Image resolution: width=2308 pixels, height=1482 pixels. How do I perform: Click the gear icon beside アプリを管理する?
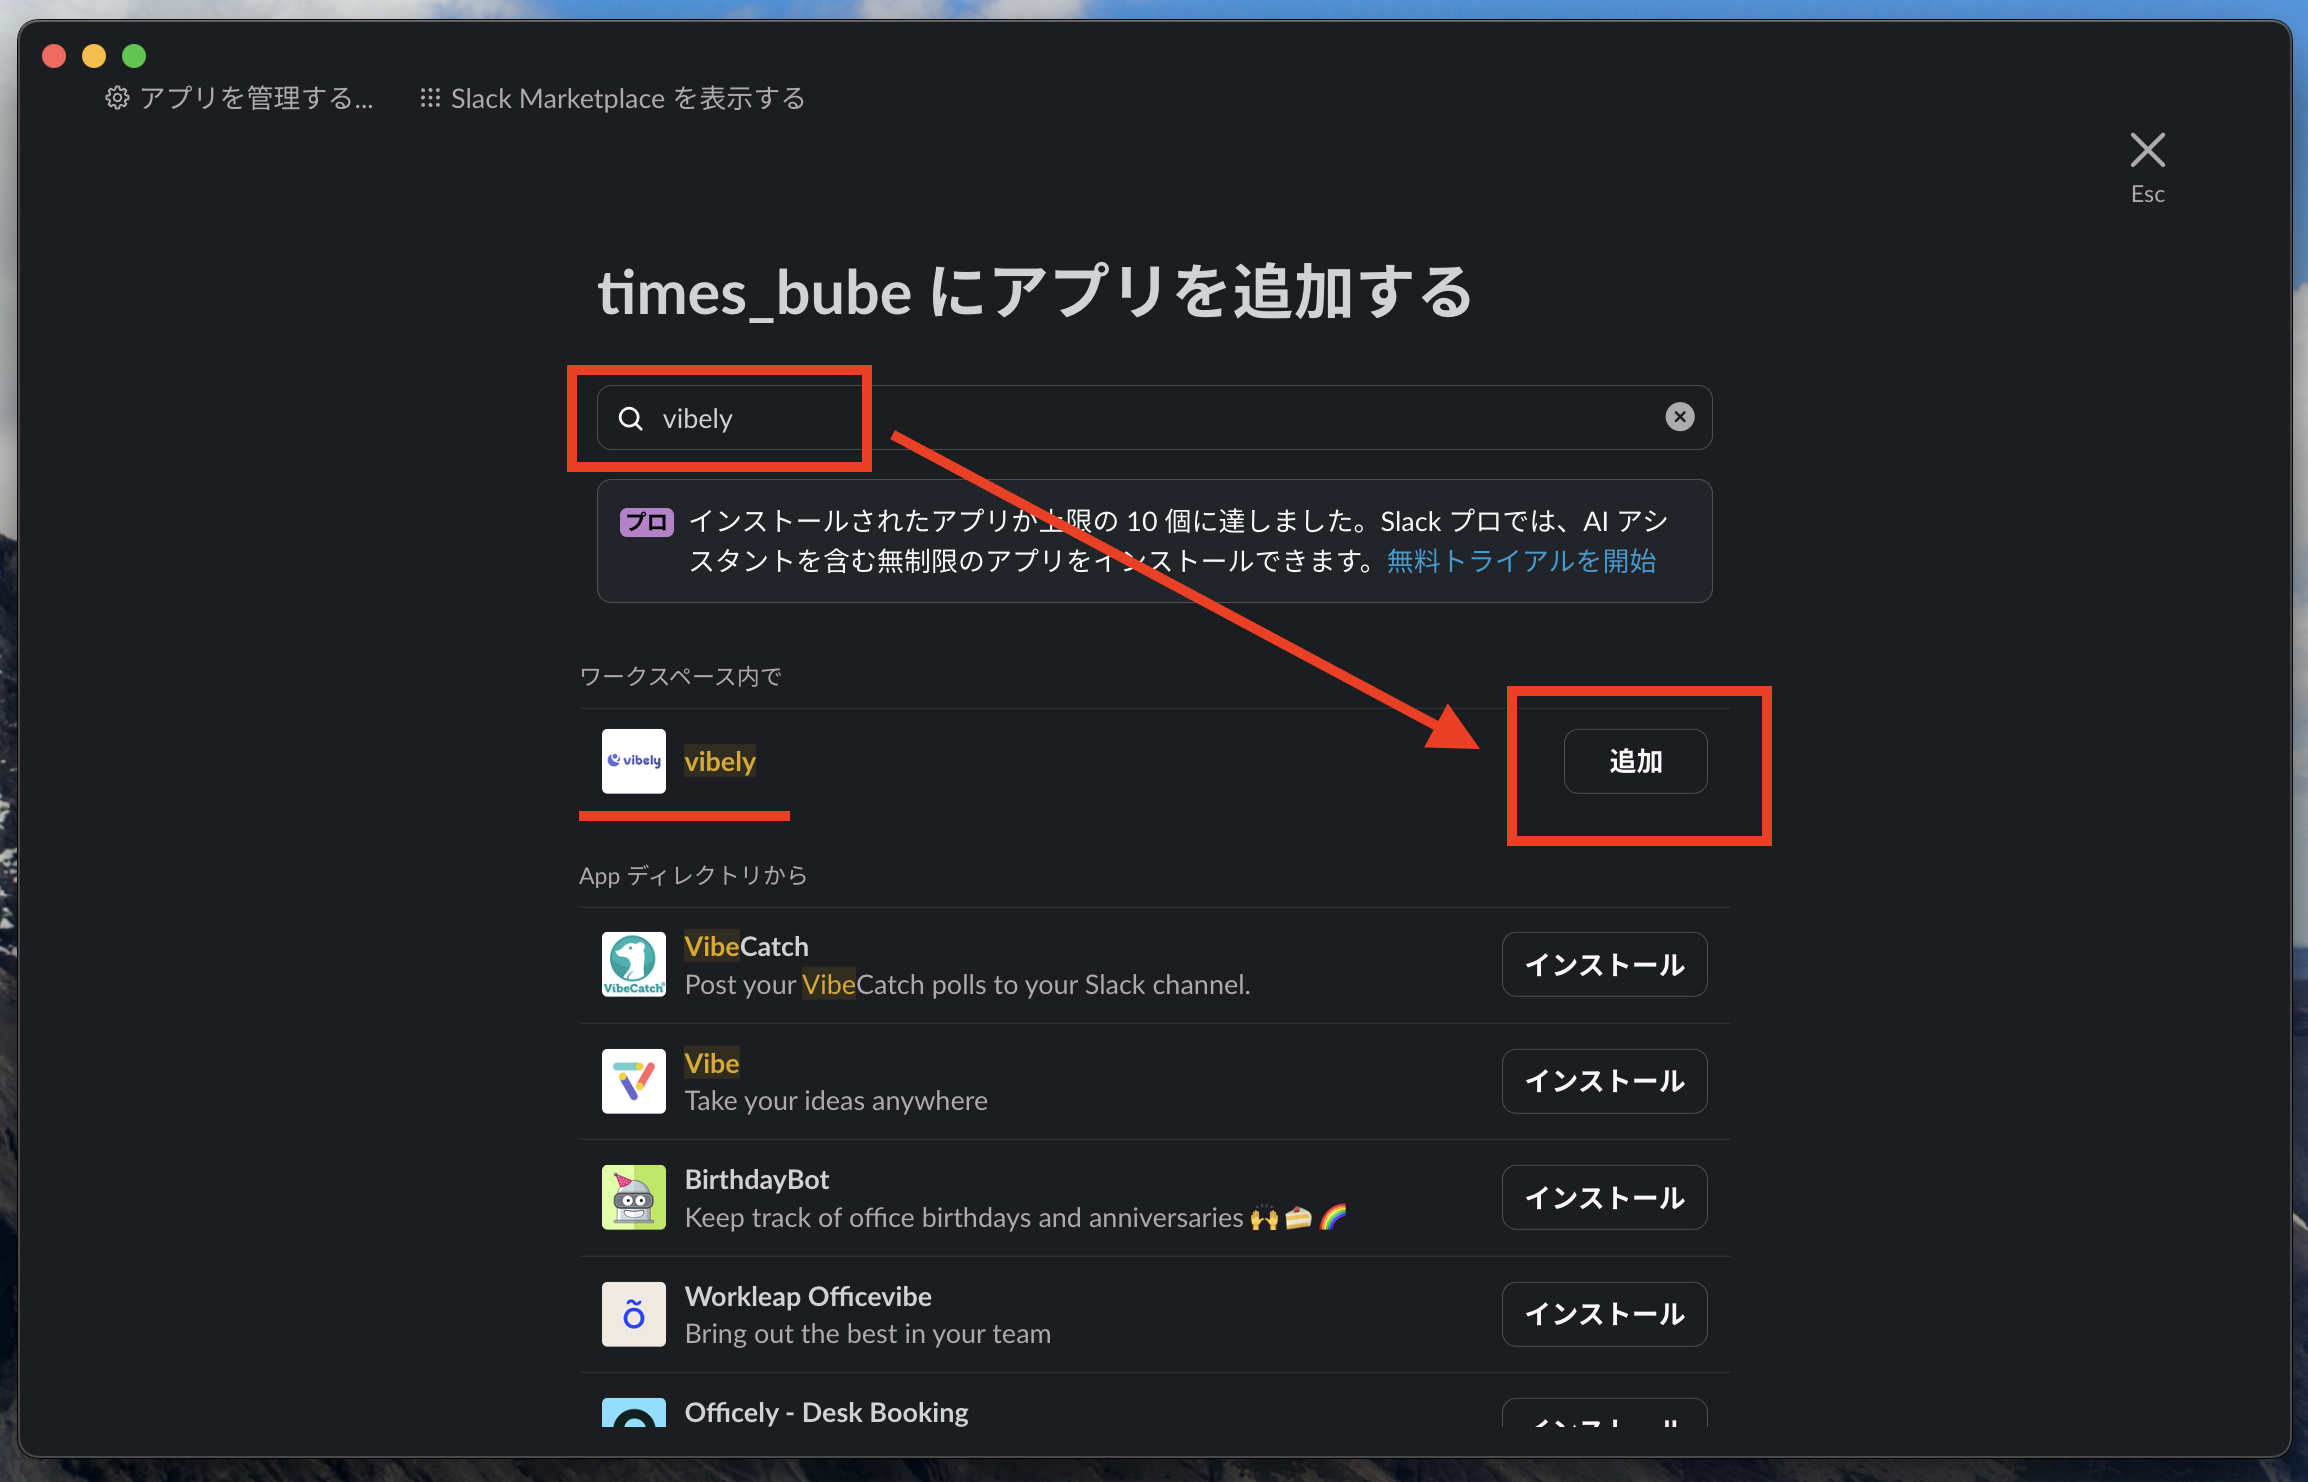(x=118, y=98)
